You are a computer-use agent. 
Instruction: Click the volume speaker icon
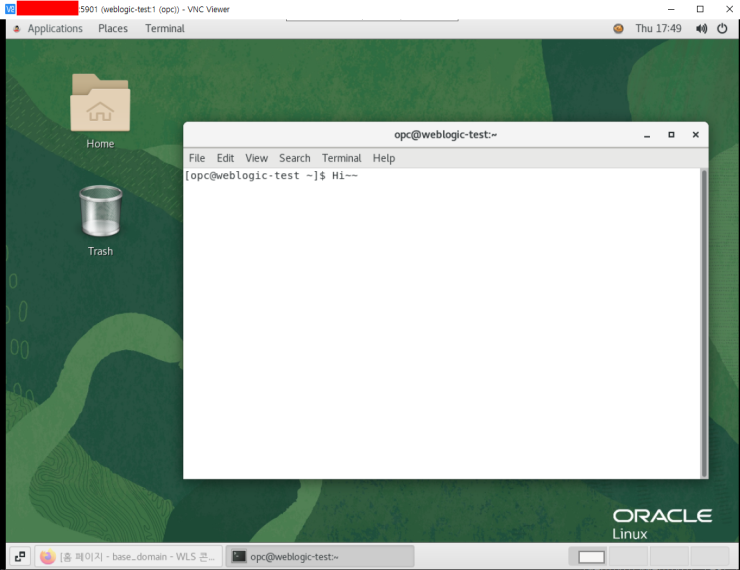(x=701, y=29)
